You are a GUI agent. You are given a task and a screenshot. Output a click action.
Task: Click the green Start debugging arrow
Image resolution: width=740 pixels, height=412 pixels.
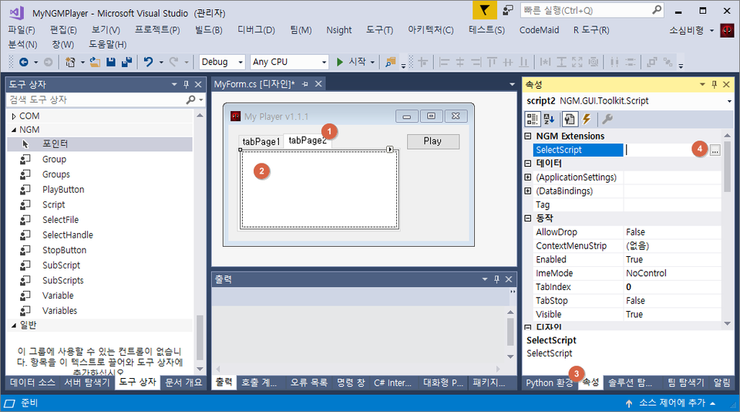click(339, 62)
